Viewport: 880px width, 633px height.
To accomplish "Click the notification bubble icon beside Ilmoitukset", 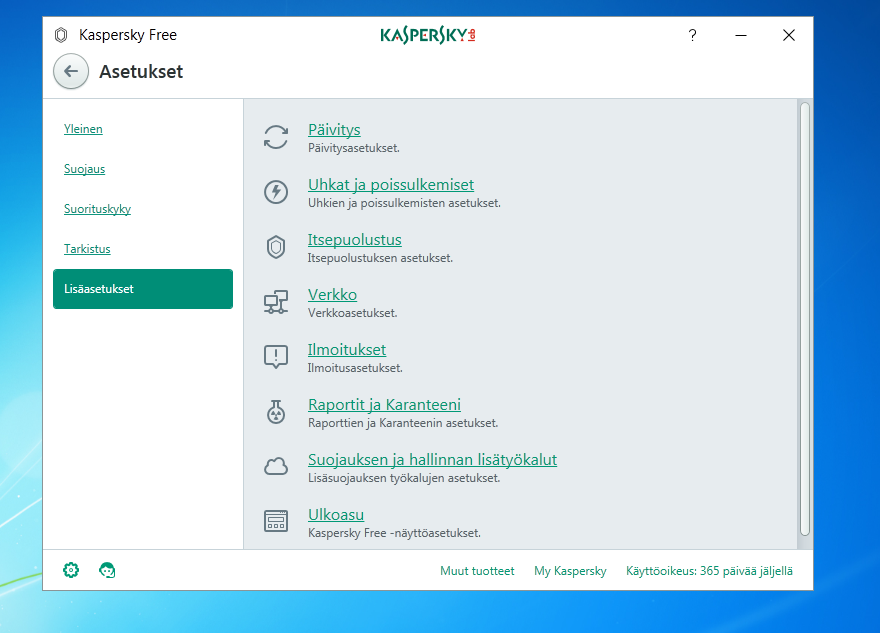I will tap(276, 357).
